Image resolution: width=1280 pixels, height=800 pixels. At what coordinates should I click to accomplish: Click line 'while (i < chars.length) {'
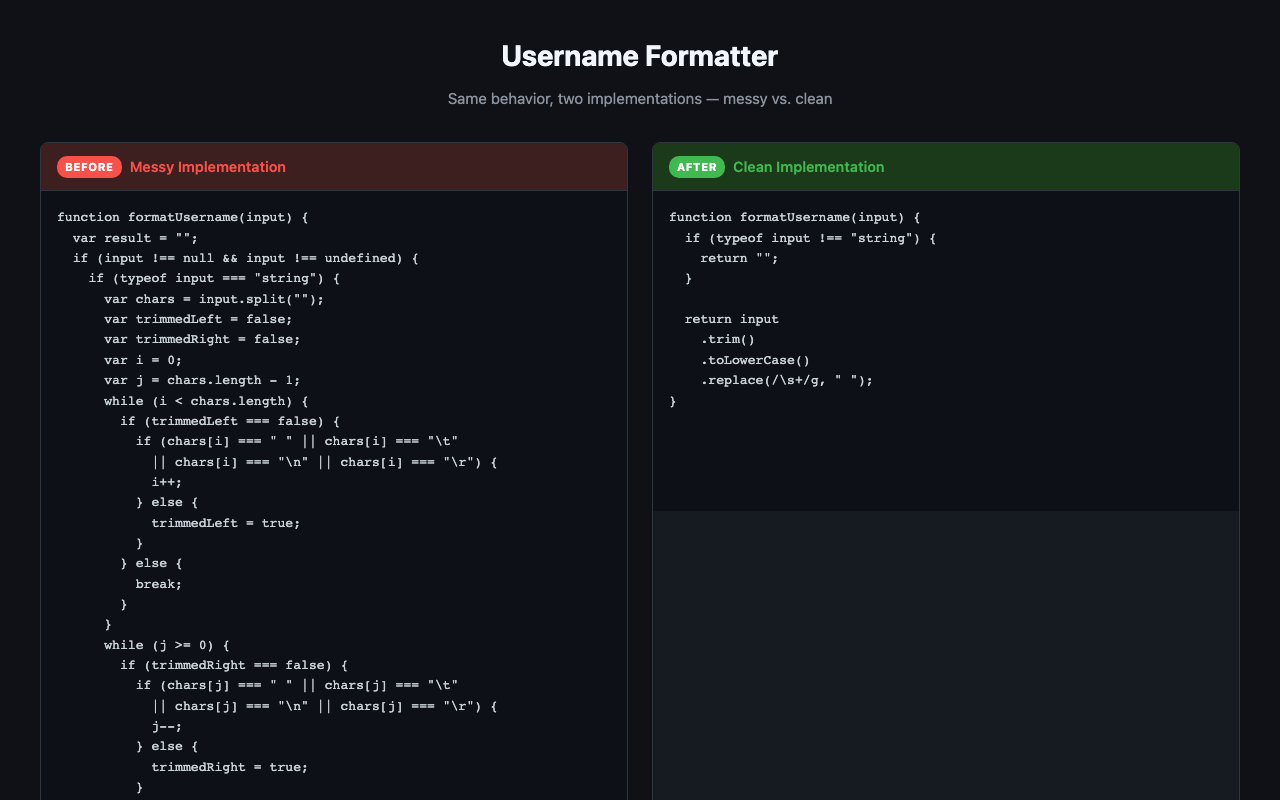(206, 400)
